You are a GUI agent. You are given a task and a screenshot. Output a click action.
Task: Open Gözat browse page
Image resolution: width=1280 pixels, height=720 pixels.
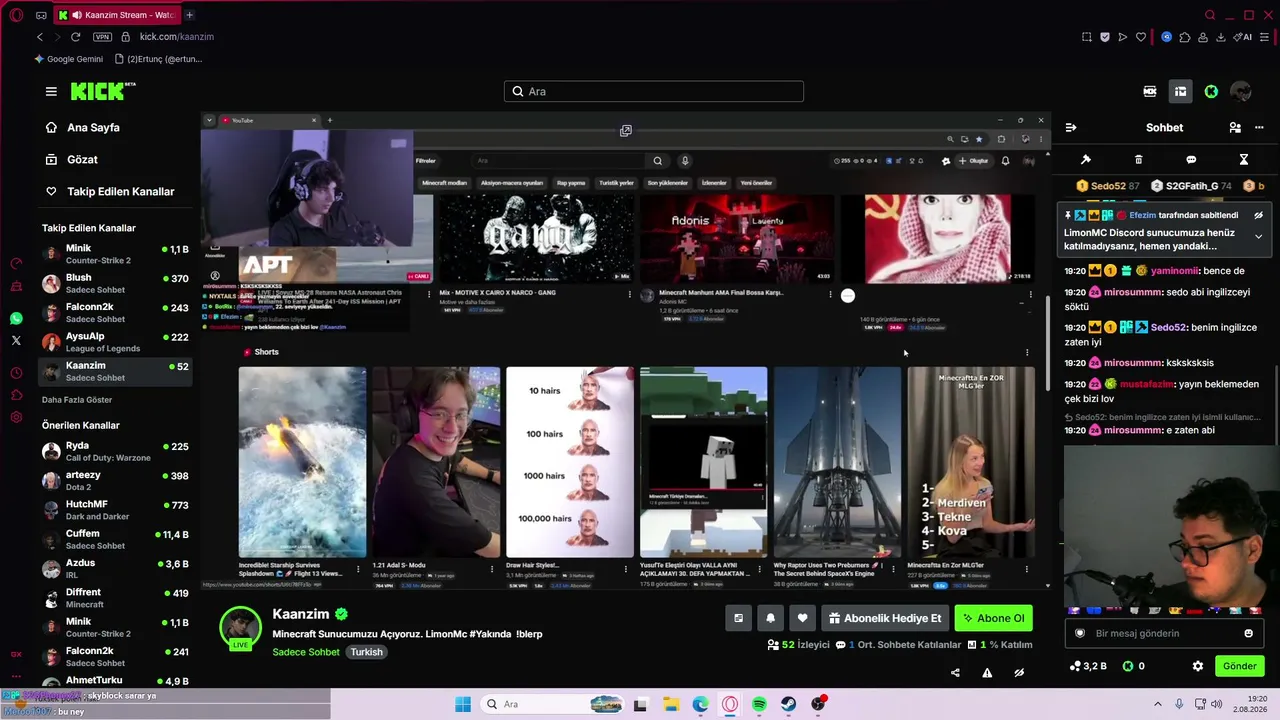(x=82, y=160)
